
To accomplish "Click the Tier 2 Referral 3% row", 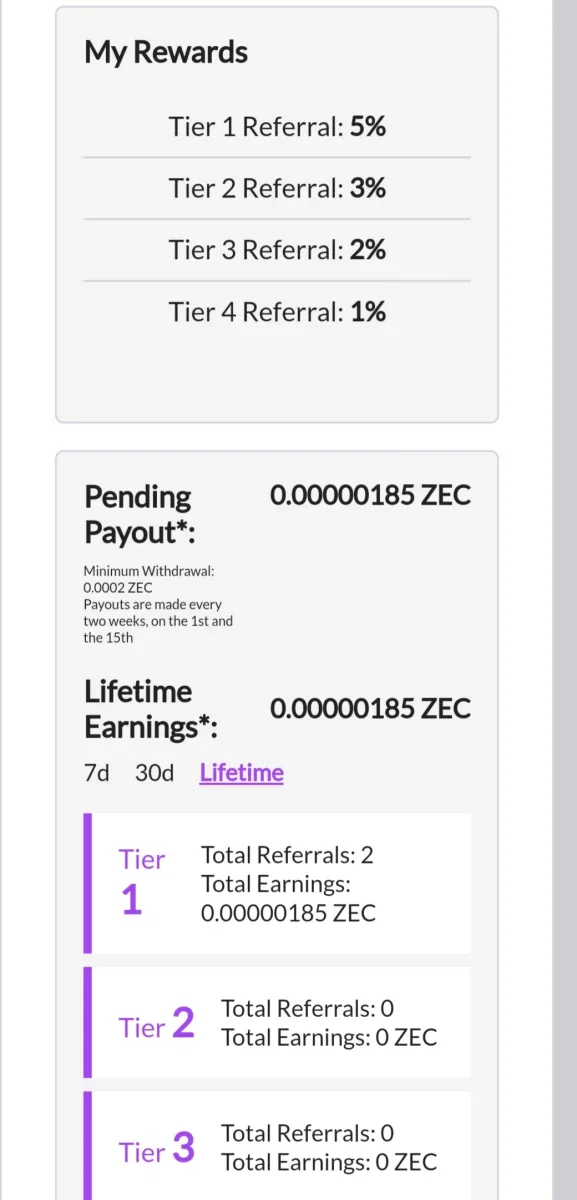I will click(277, 188).
